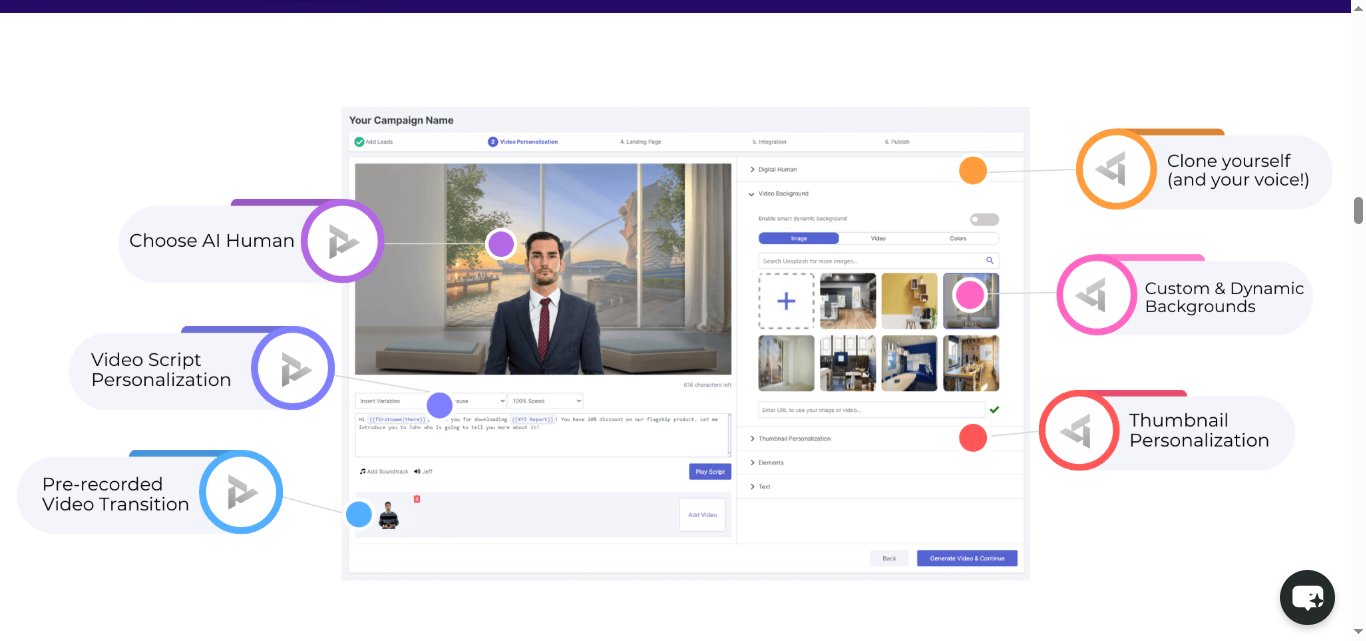This screenshot has height=641, width=1366.
Task: Click the pink hotspot dot on the background thumbnail
Action: pyautogui.click(x=969, y=295)
